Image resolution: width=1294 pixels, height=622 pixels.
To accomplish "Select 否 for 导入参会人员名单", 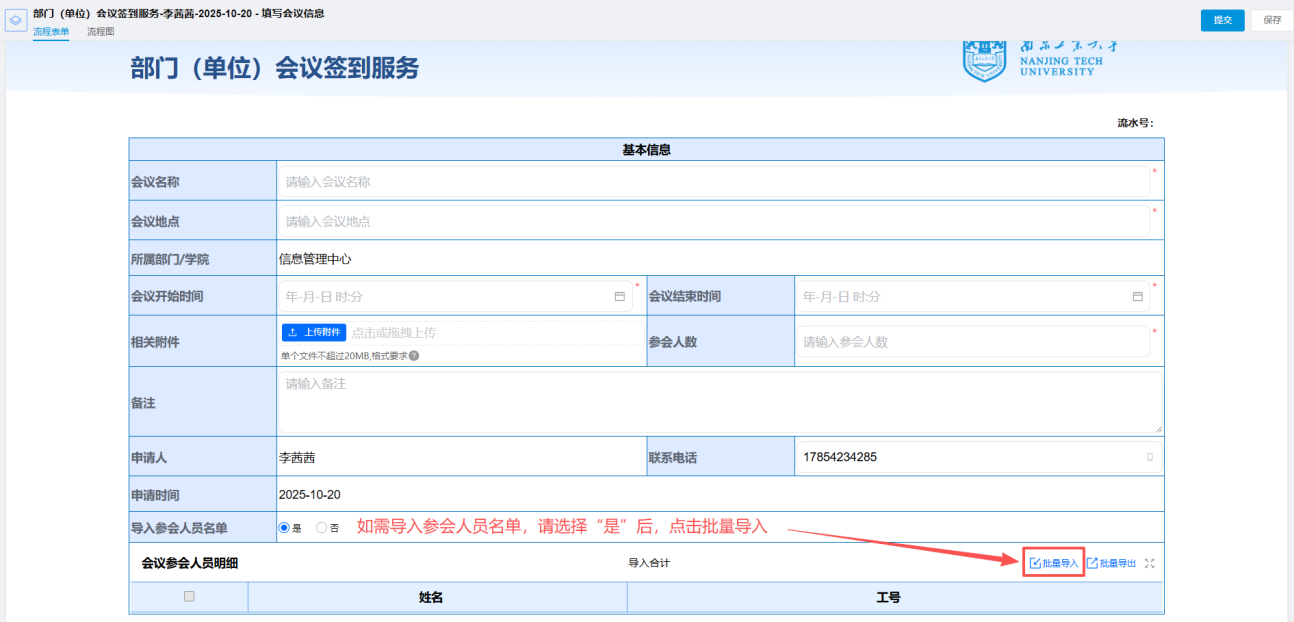I will click(321, 528).
